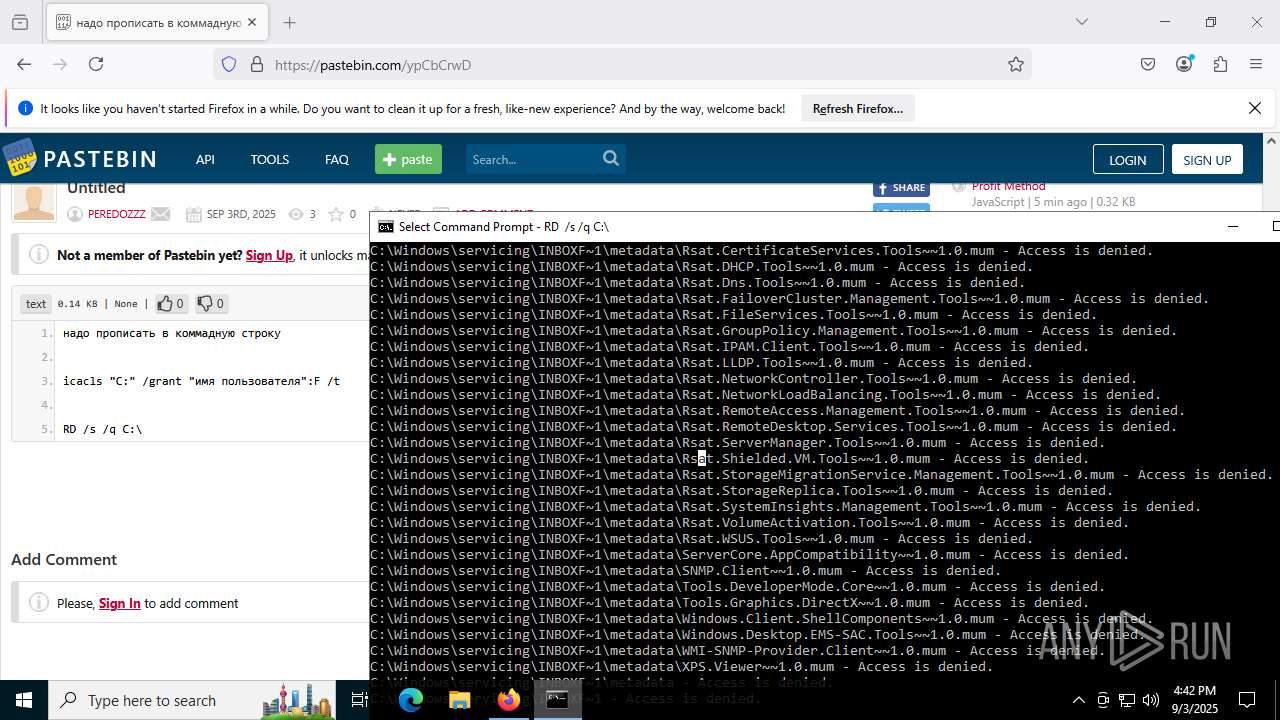Click the Firefox view recent browsing icon
The width and height of the screenshot is (1280, 720).
click(x=20, y=22)
